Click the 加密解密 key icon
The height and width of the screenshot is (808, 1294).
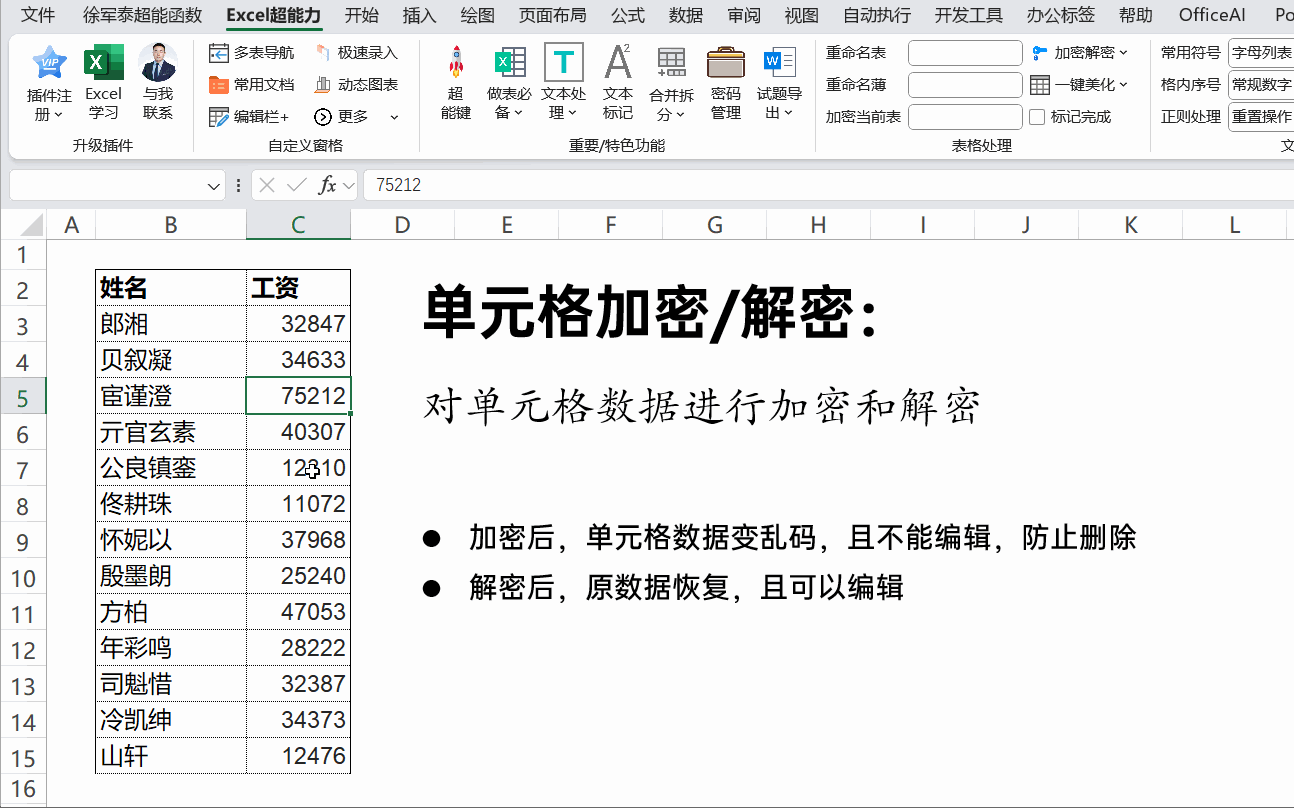(1040, 52)
